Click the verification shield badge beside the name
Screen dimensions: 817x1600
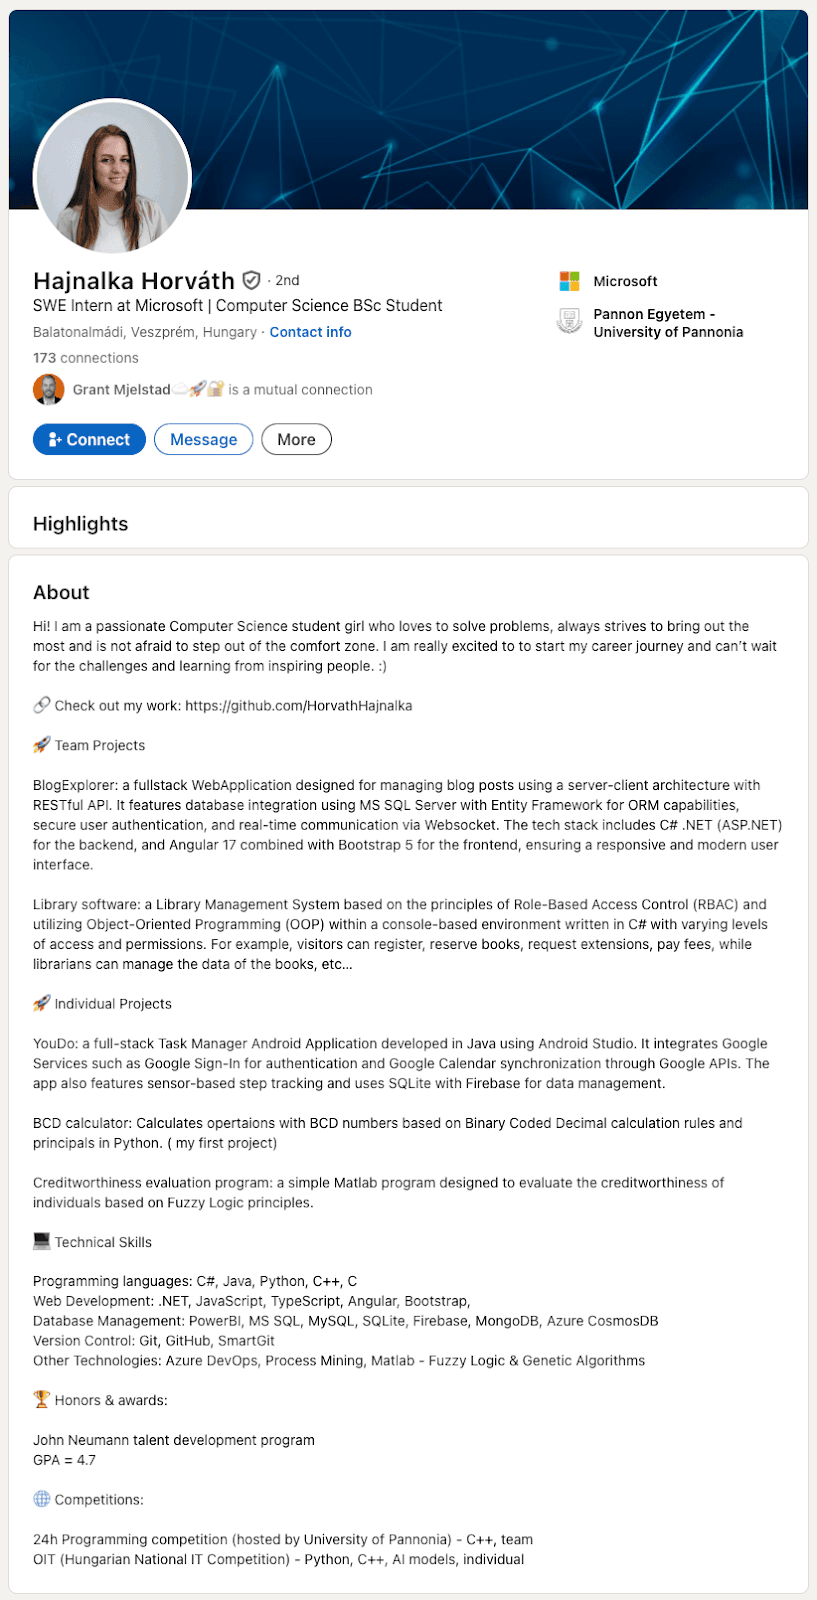click(x=251, y=281)
